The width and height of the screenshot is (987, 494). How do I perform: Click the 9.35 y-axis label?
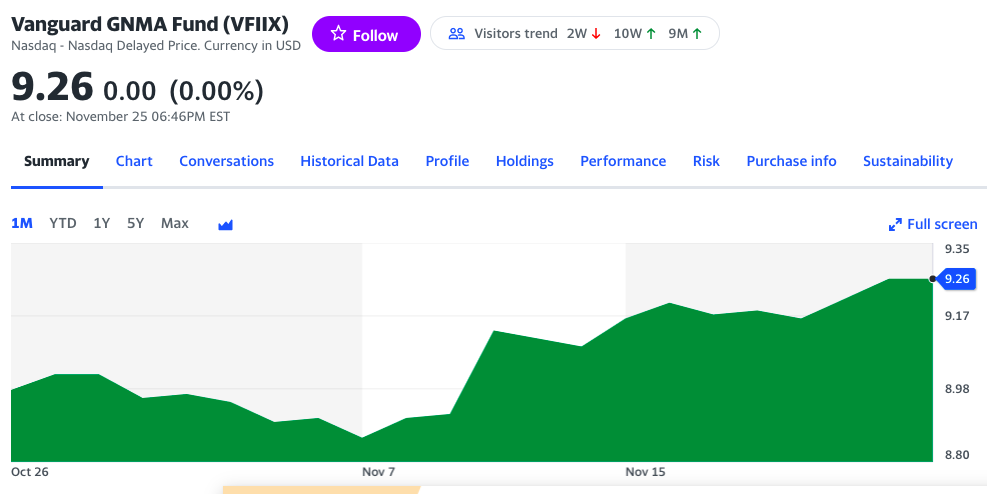click(x=957, y=249)
